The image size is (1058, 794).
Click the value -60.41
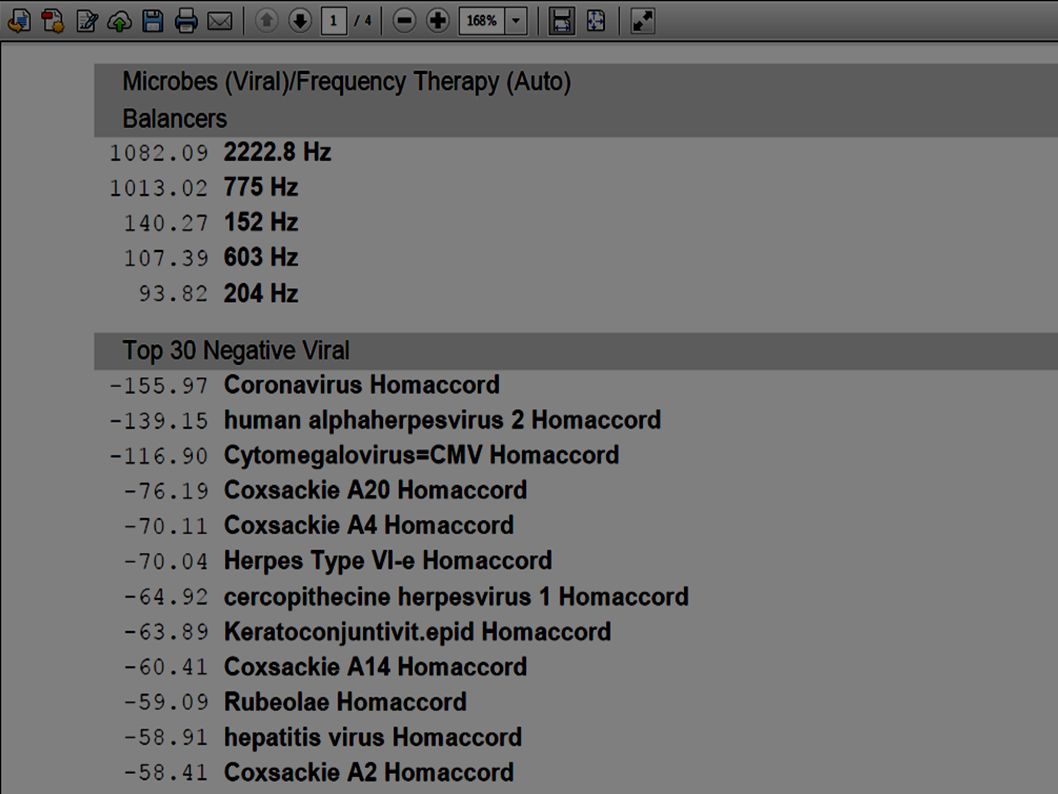[166, 667]
